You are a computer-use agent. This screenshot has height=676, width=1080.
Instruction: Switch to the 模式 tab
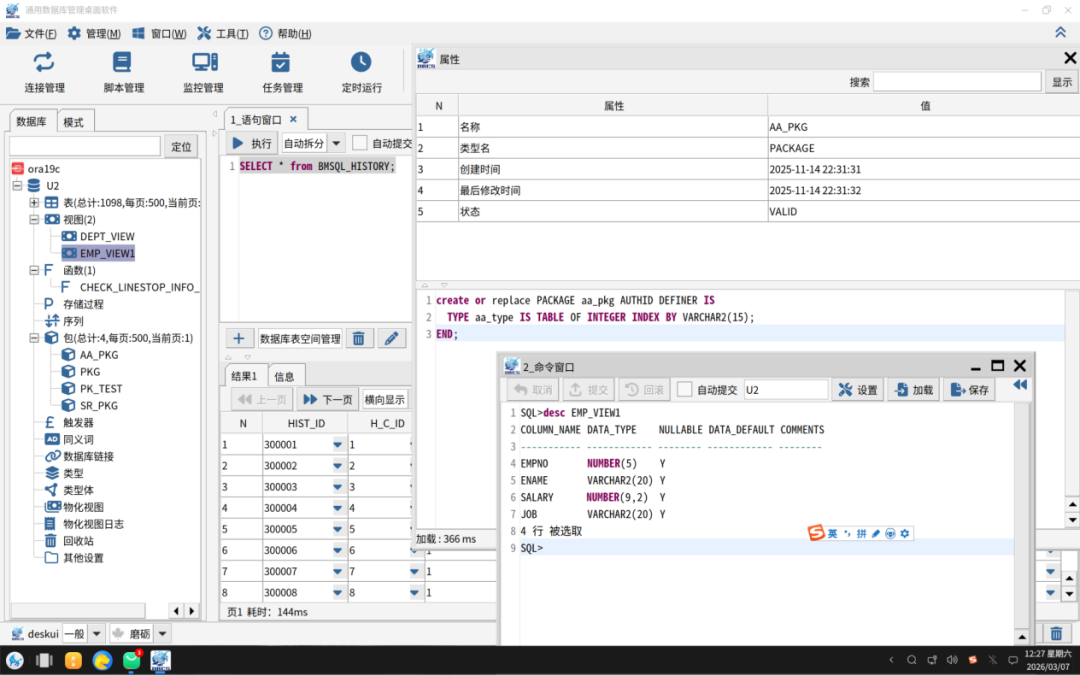[74, 122]
